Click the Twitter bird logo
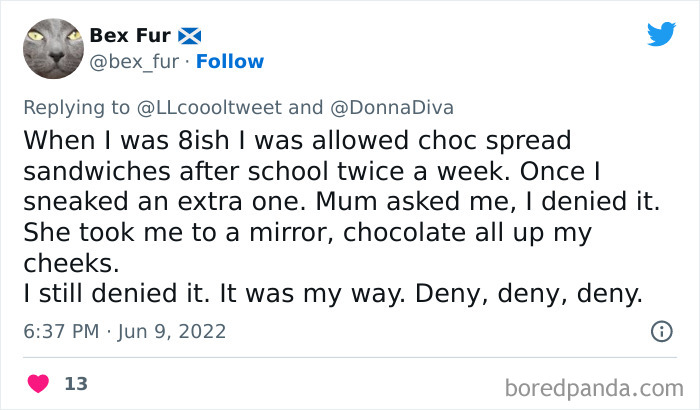The width and height of the screenshot is (700, 410). tap(661, 34)
